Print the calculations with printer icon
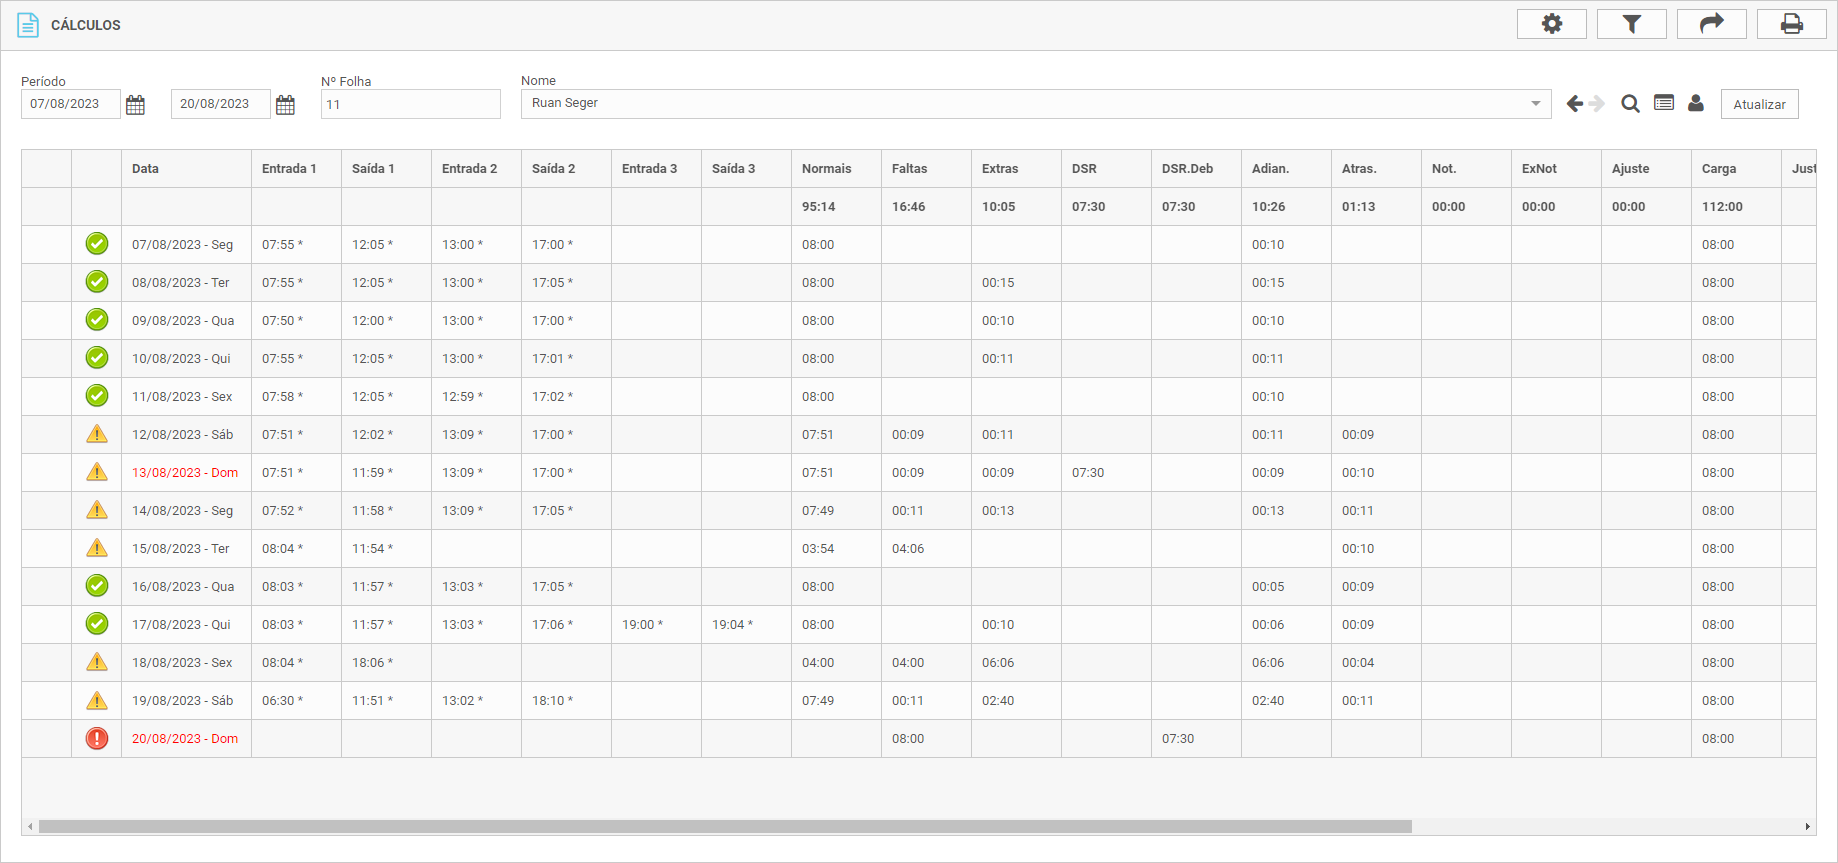Image resolution: width=1838 pixels, height=863 pixels. pyautogui.click(x=1791, y=24)
